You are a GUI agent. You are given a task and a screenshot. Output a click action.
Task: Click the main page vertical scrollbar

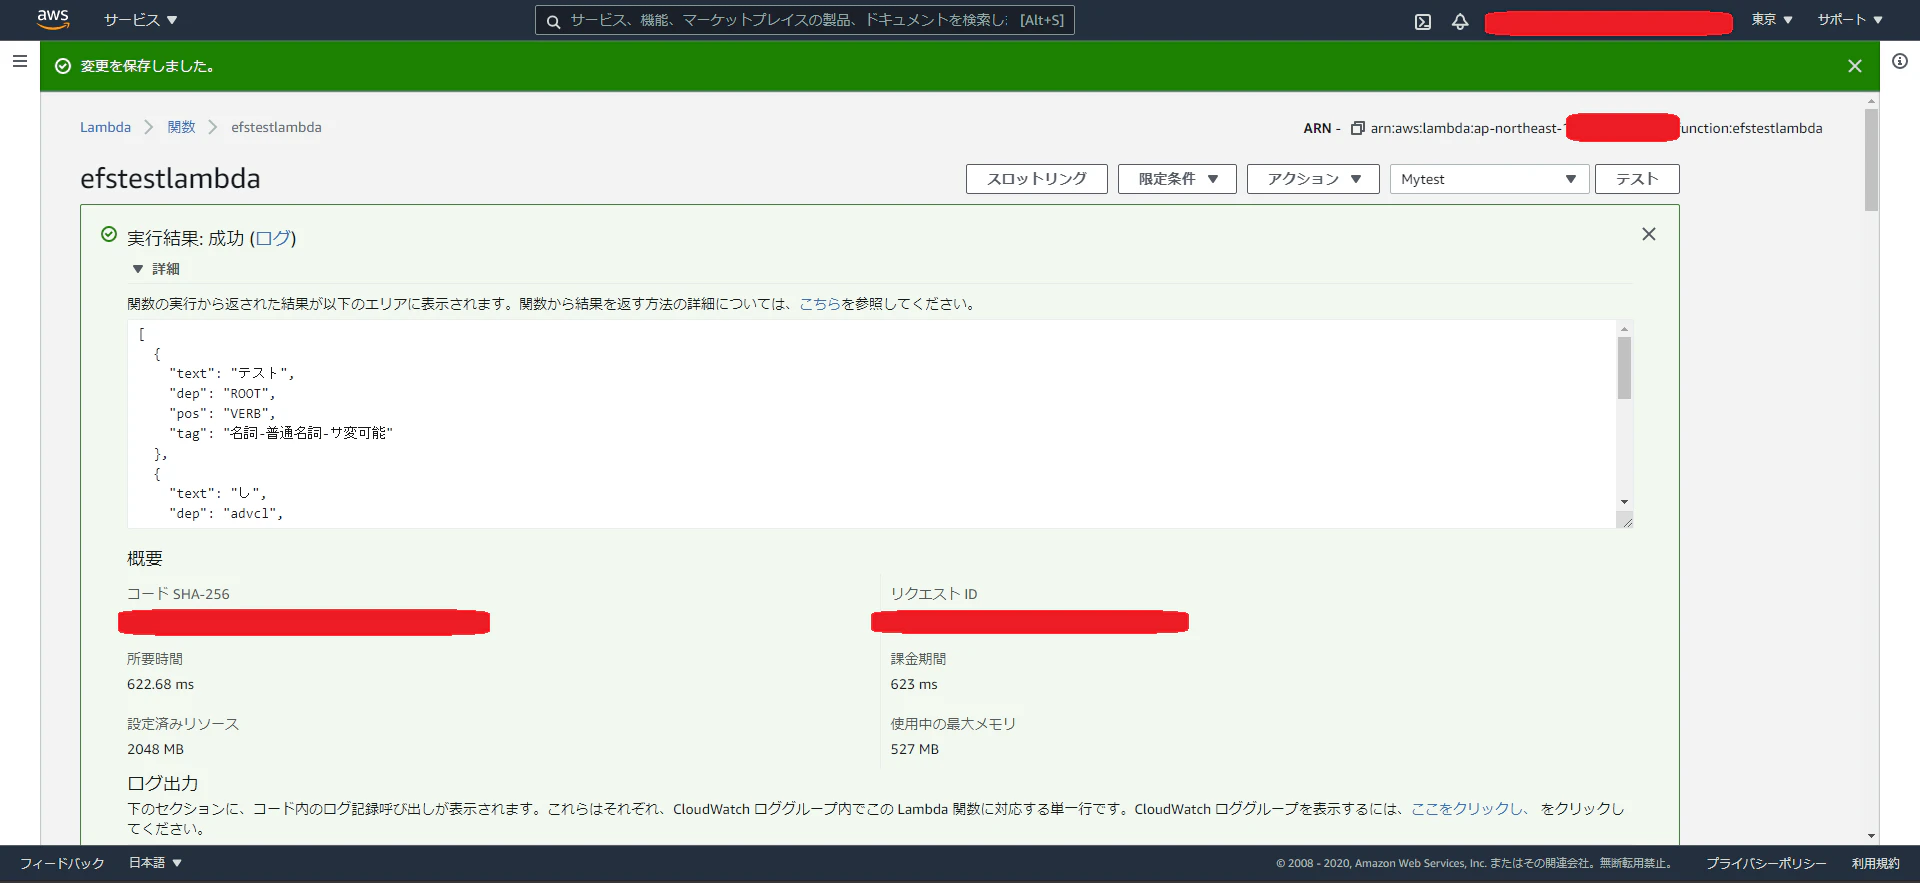click(x=1871, y=160)
